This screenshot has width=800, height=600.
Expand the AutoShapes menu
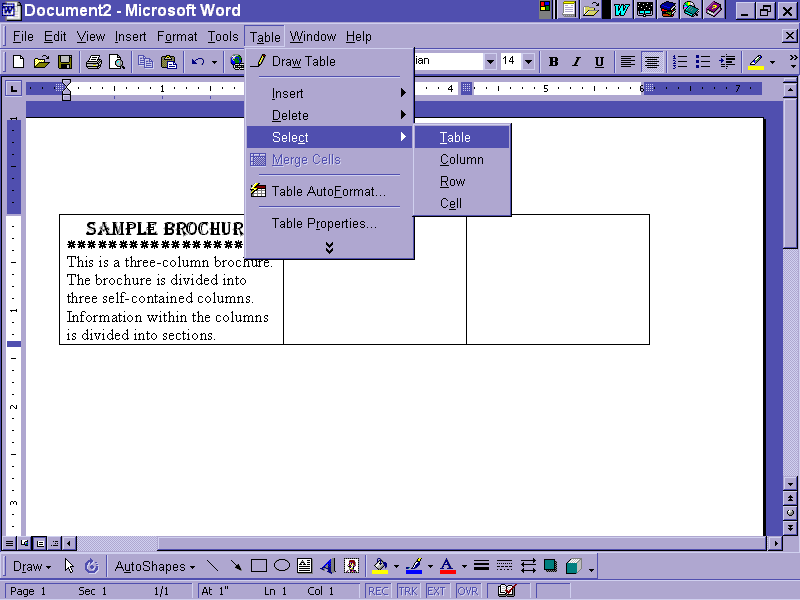click(x=155, y=566)
